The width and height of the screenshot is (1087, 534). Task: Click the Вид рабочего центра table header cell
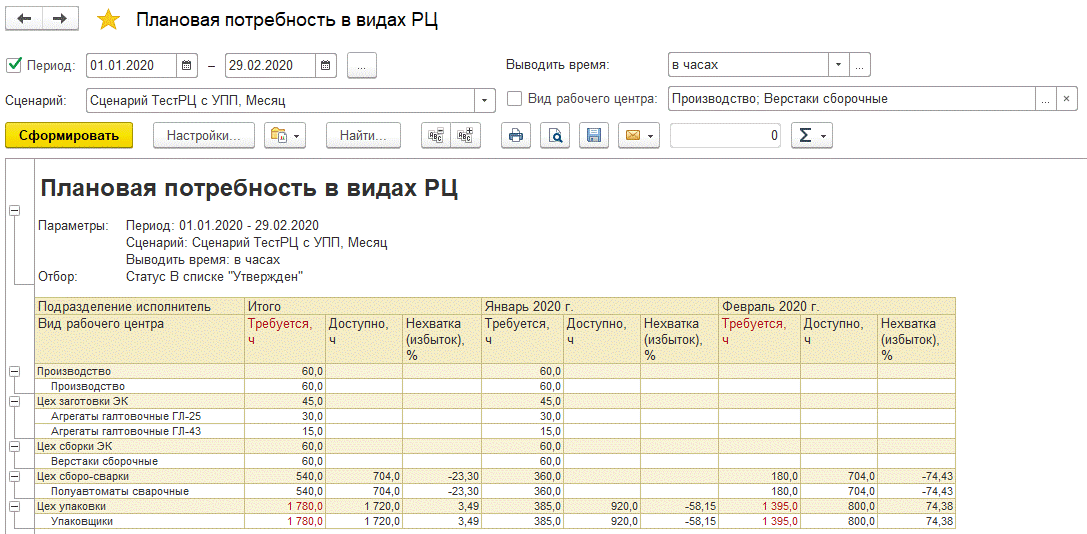pyautogui.click(x=139, y=339)
